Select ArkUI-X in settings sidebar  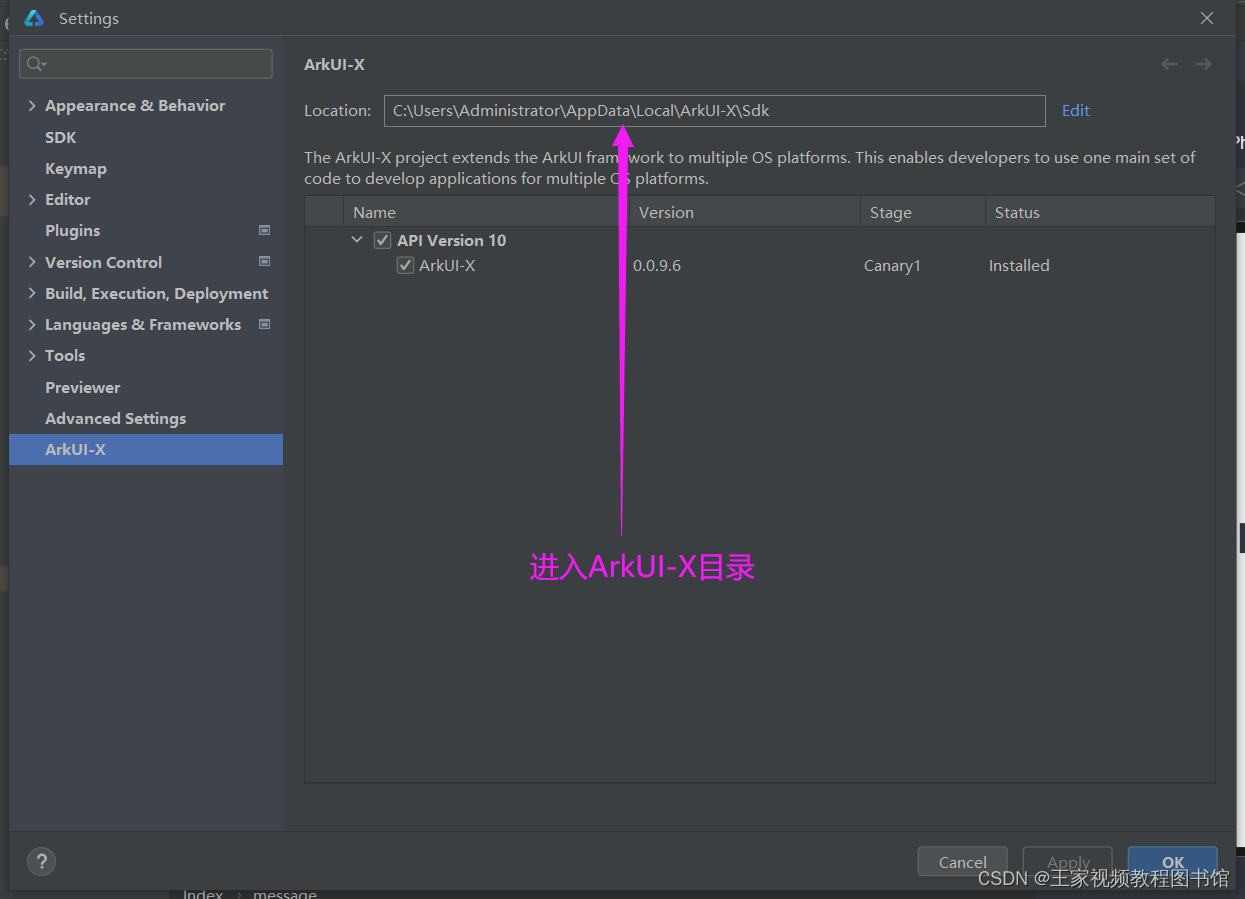146,449
